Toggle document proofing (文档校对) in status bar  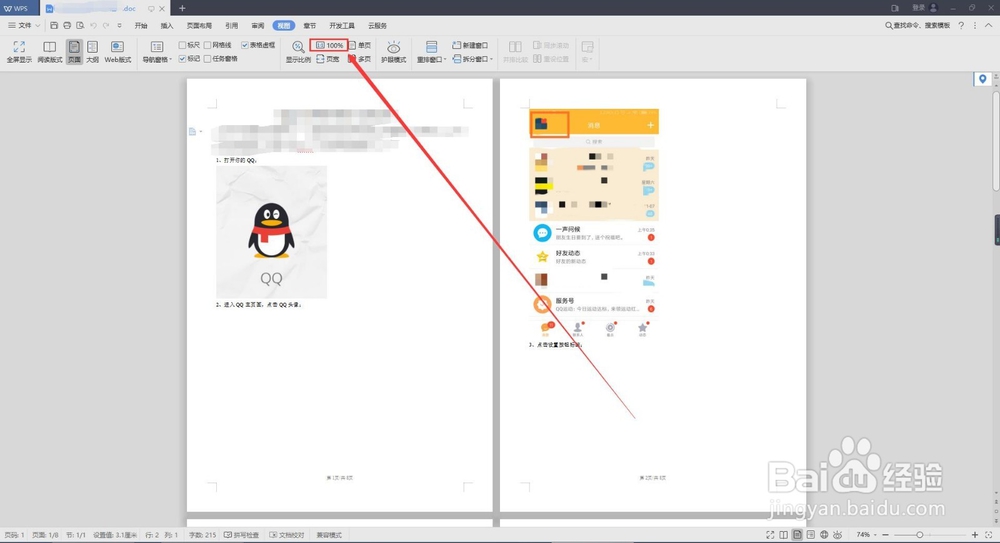tap(286, 535)
